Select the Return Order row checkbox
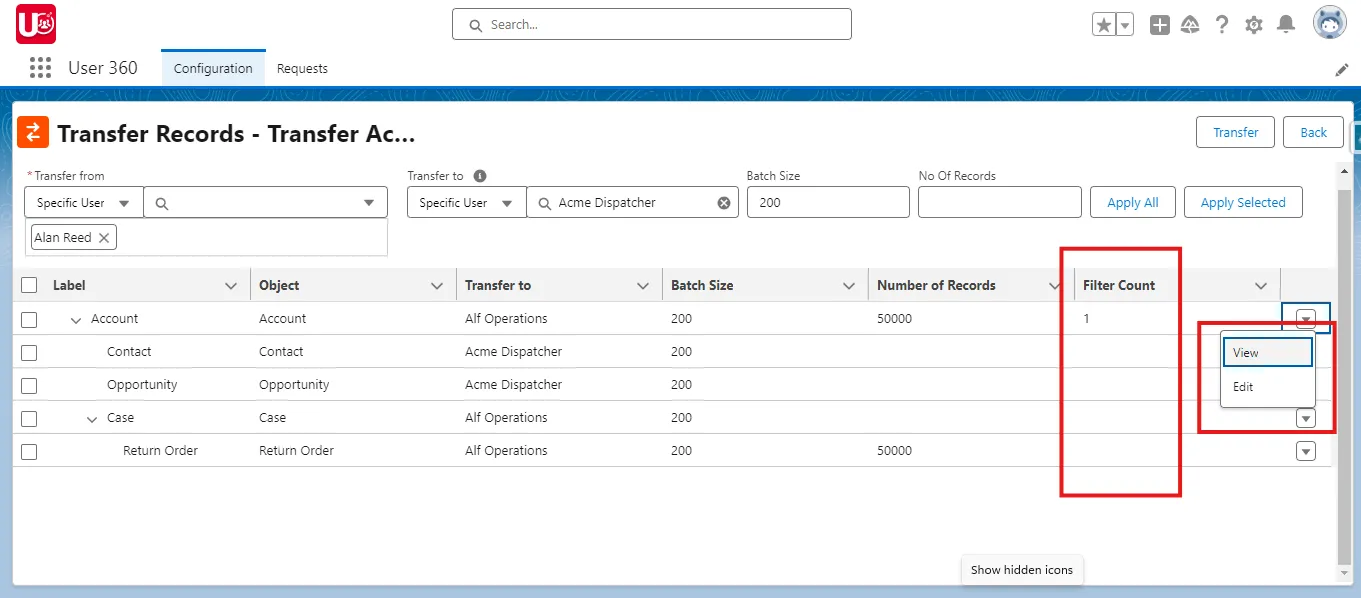Image resolution: width=1361 pixels, height=598 pixels. coord(28,450)
